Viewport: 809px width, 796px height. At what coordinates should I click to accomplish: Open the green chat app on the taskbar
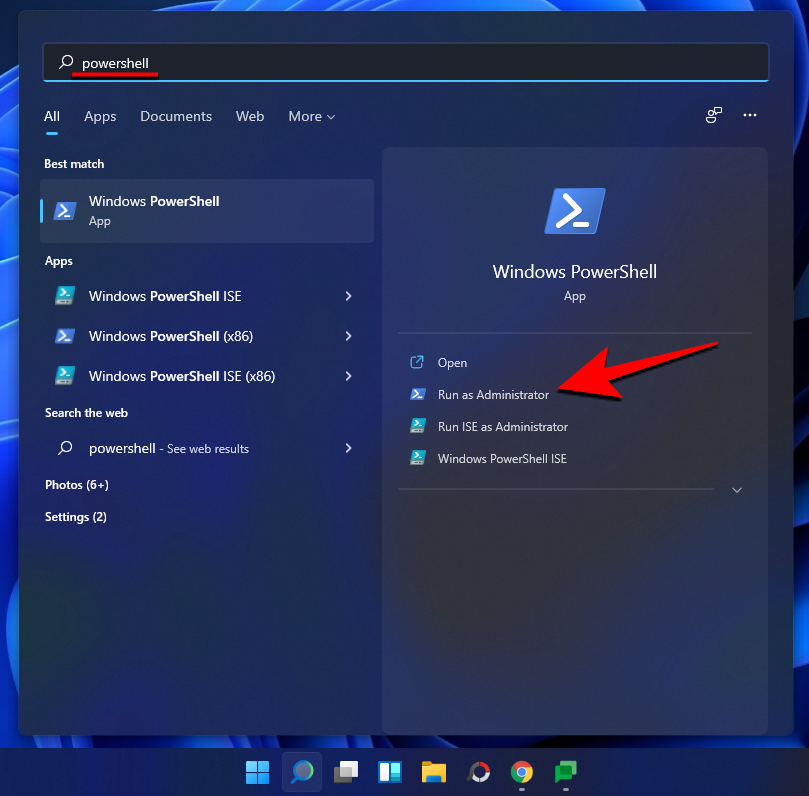click(565, 772)
